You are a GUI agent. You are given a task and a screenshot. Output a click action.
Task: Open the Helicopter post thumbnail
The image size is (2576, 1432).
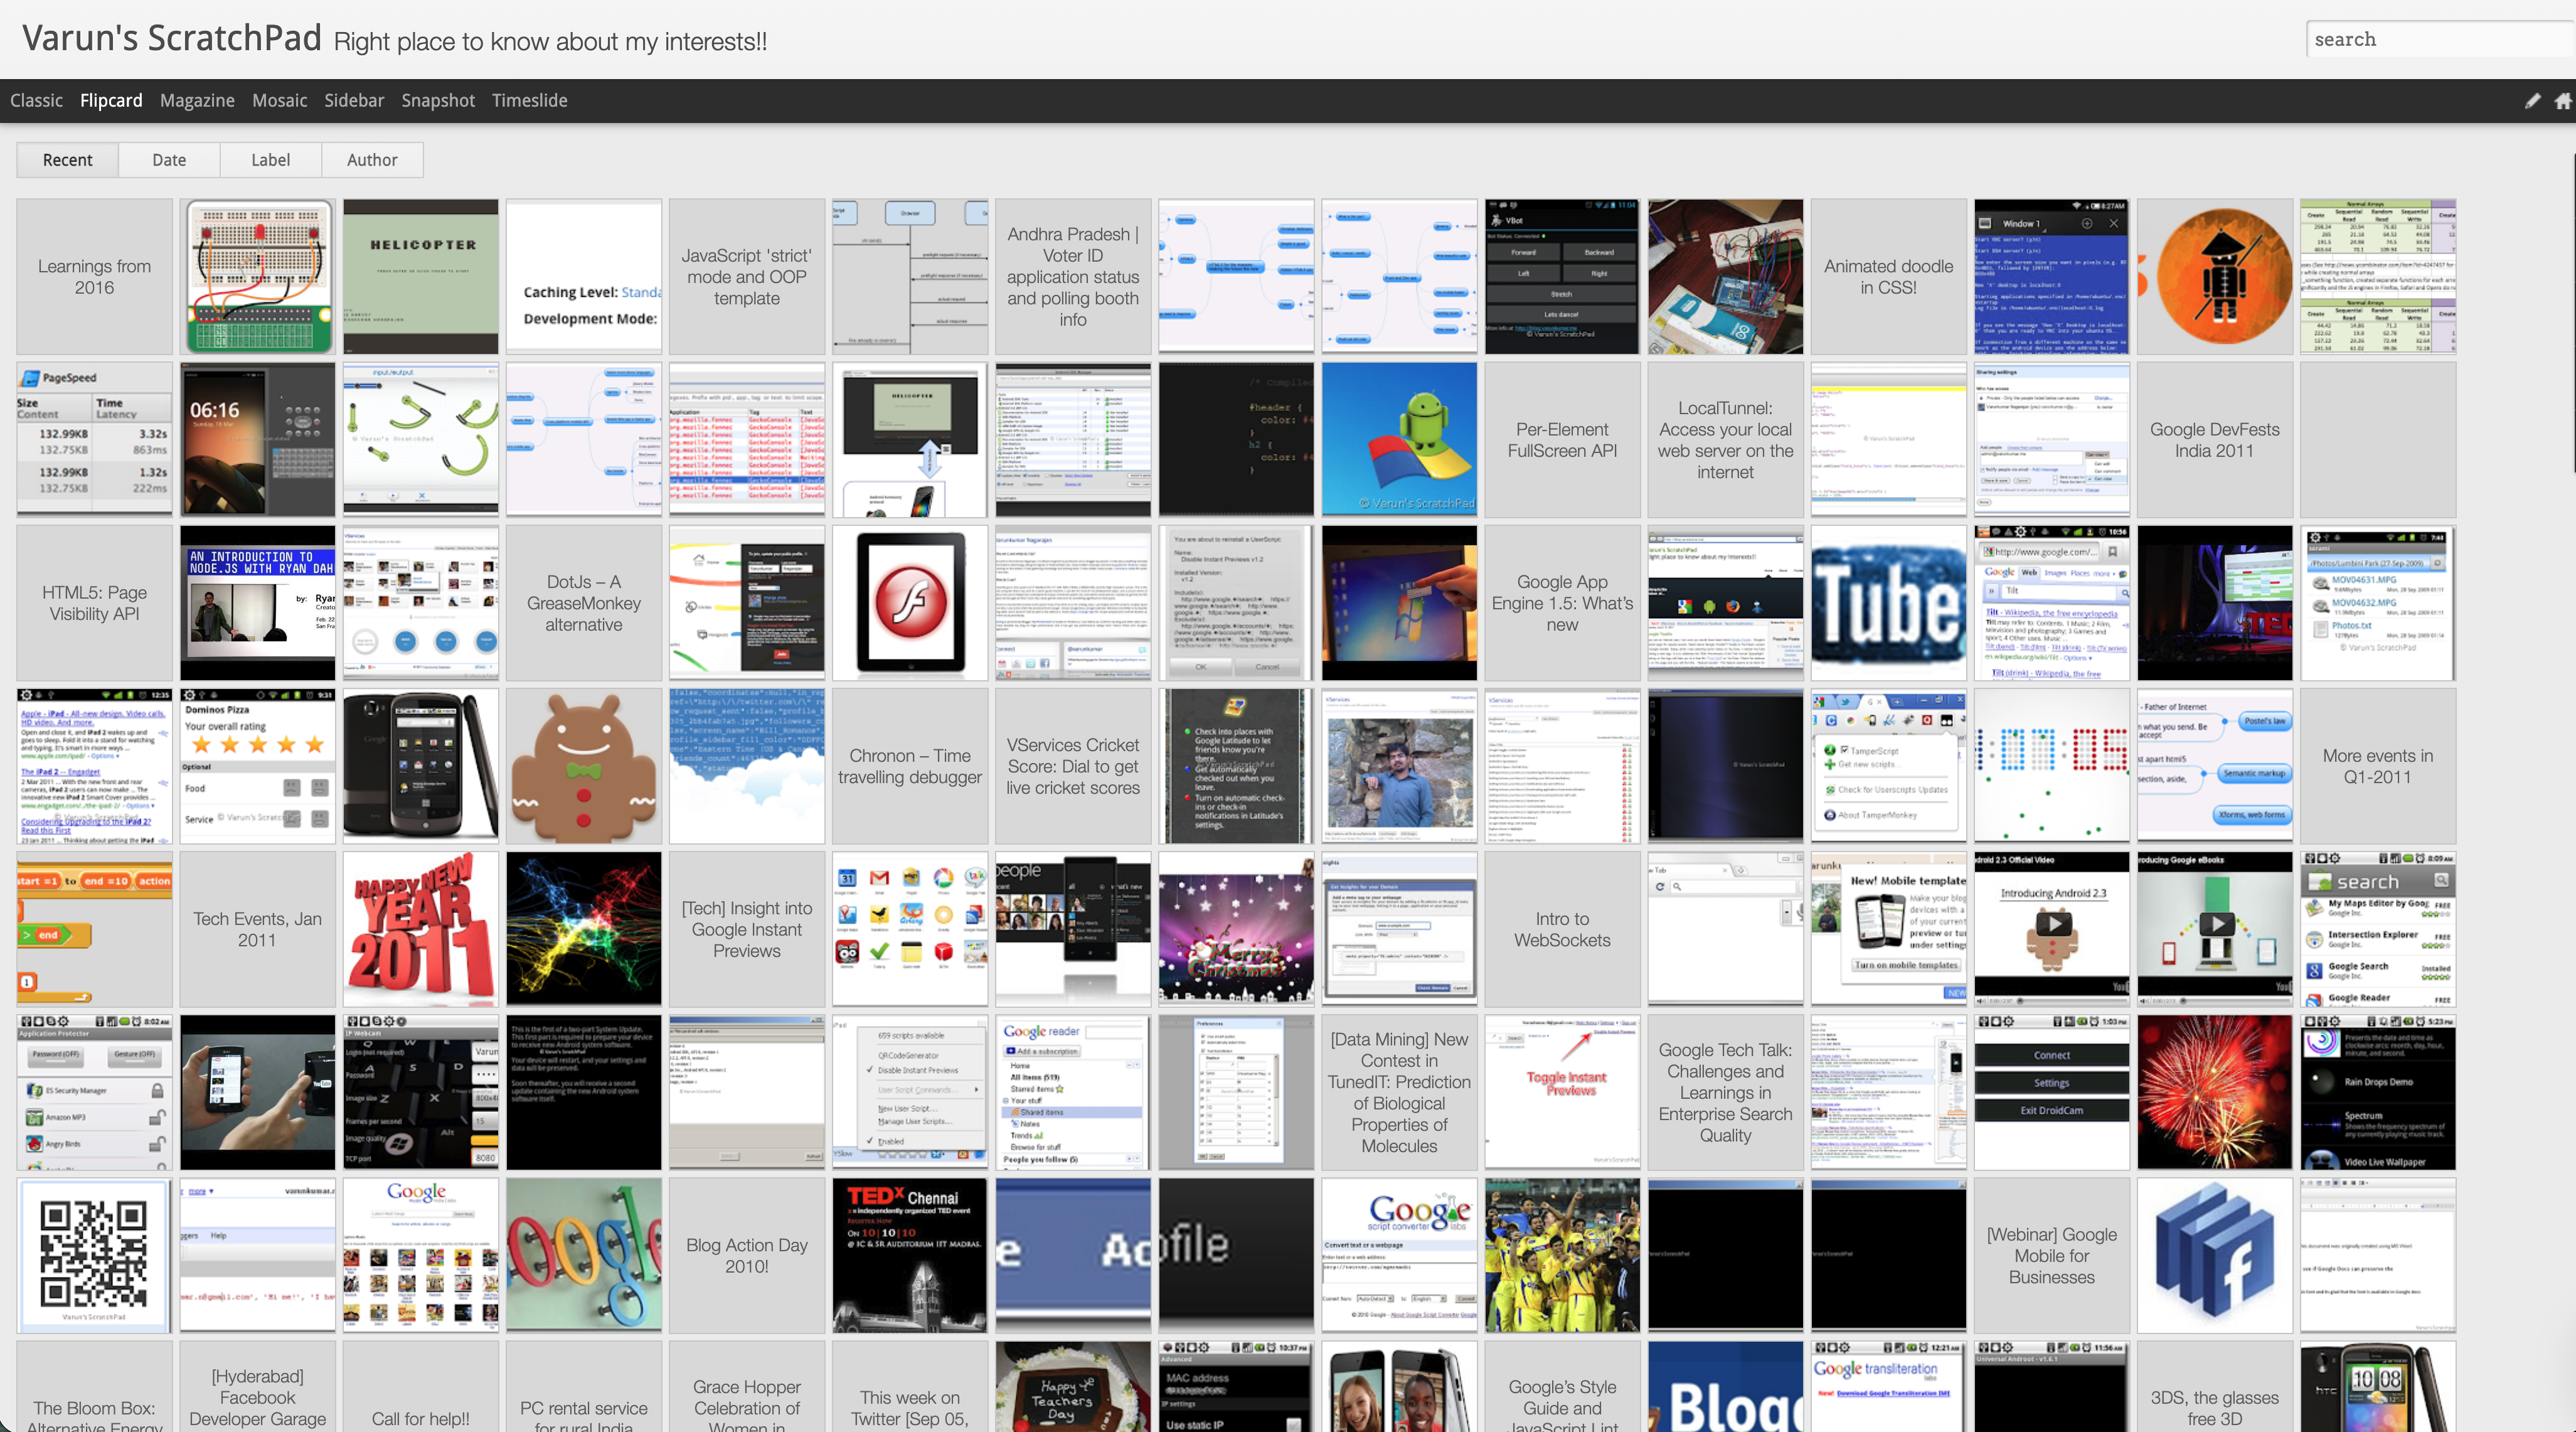pos(420,277)
